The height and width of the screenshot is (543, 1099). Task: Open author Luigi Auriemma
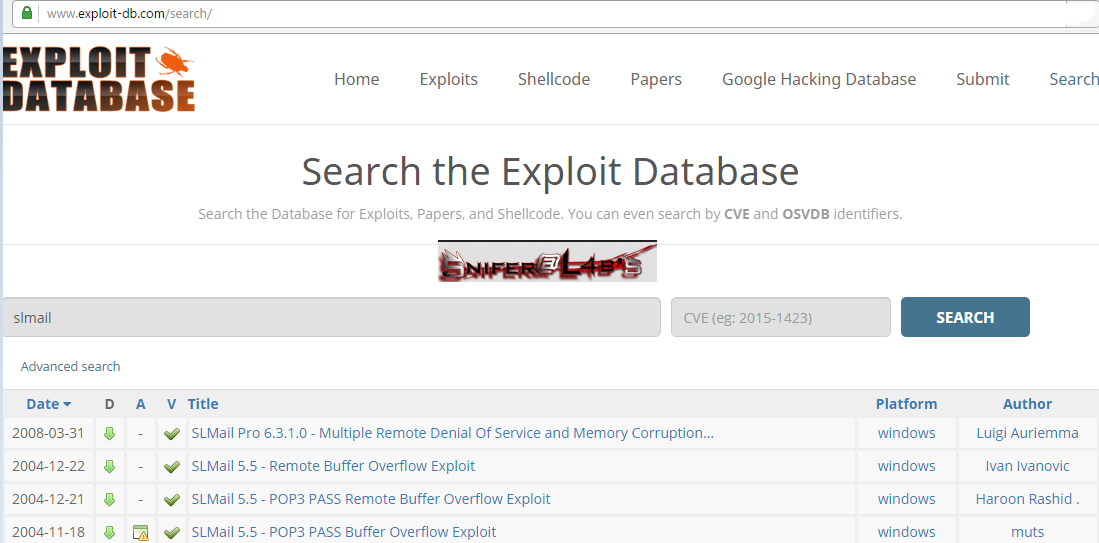point(1028,433)
